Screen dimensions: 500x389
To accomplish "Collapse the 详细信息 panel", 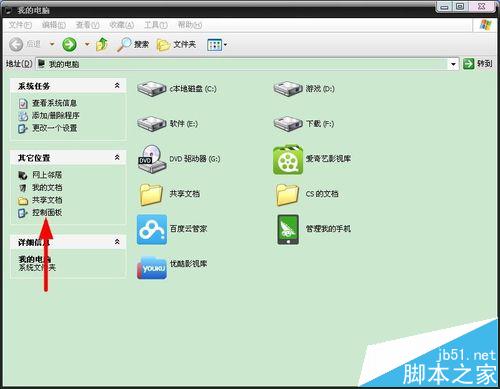I will [117, 242].
